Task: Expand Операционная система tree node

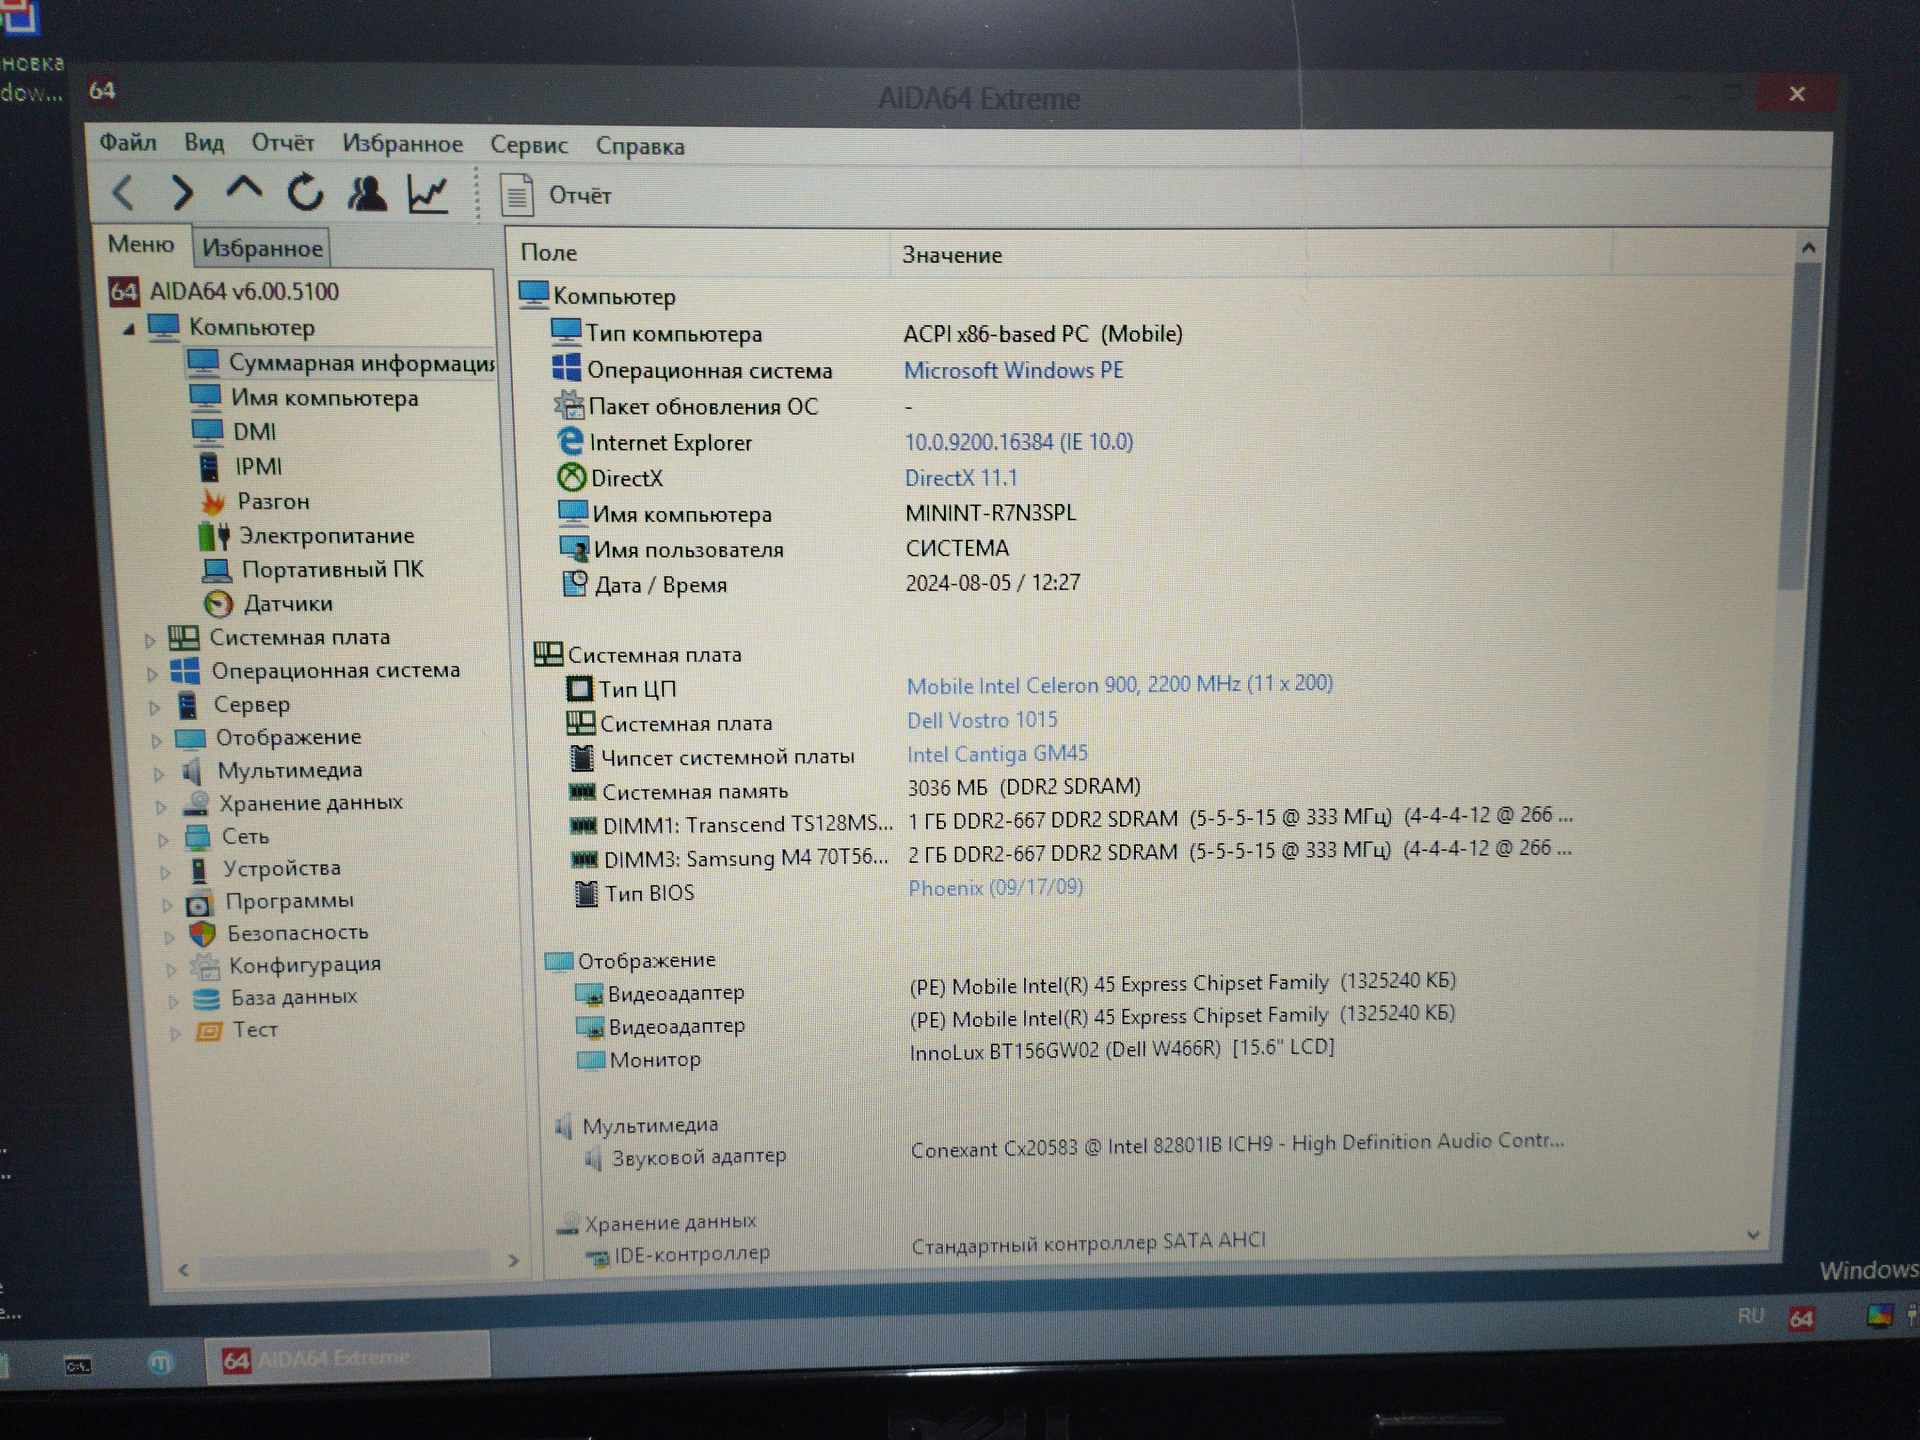Action: click(x=152, y=673)
